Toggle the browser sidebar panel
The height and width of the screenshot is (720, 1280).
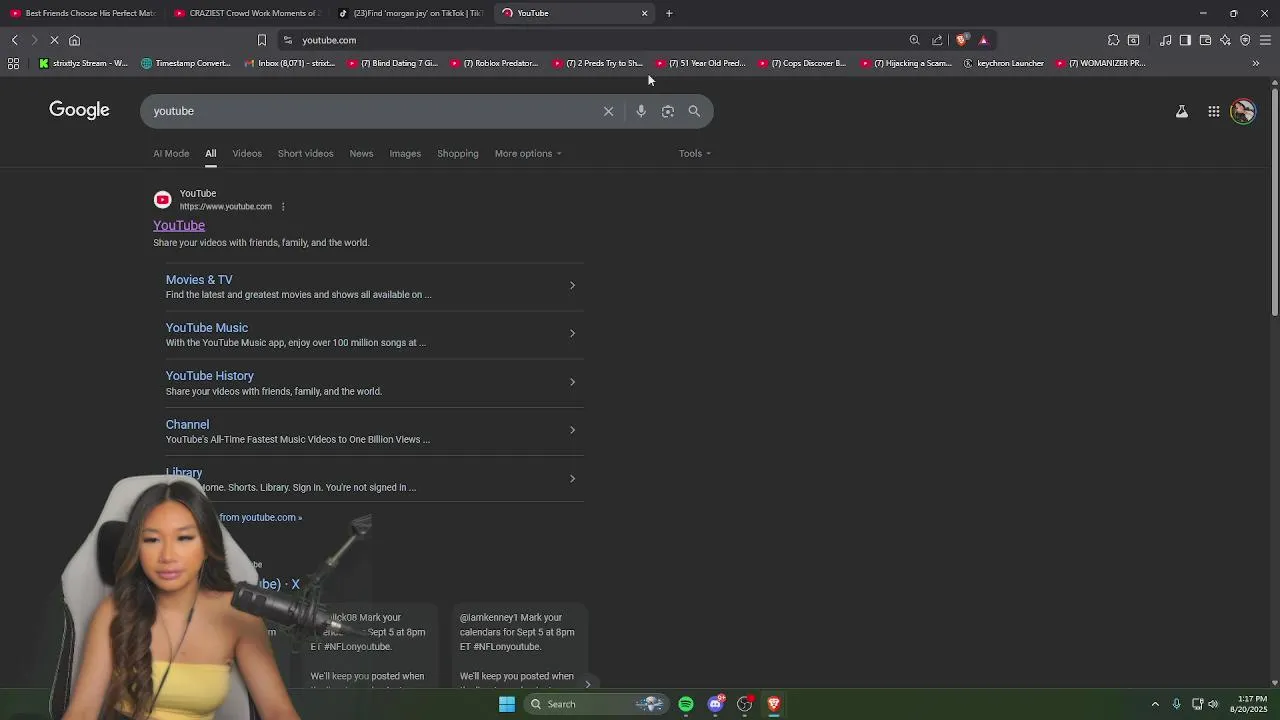tap(1185, 40)
